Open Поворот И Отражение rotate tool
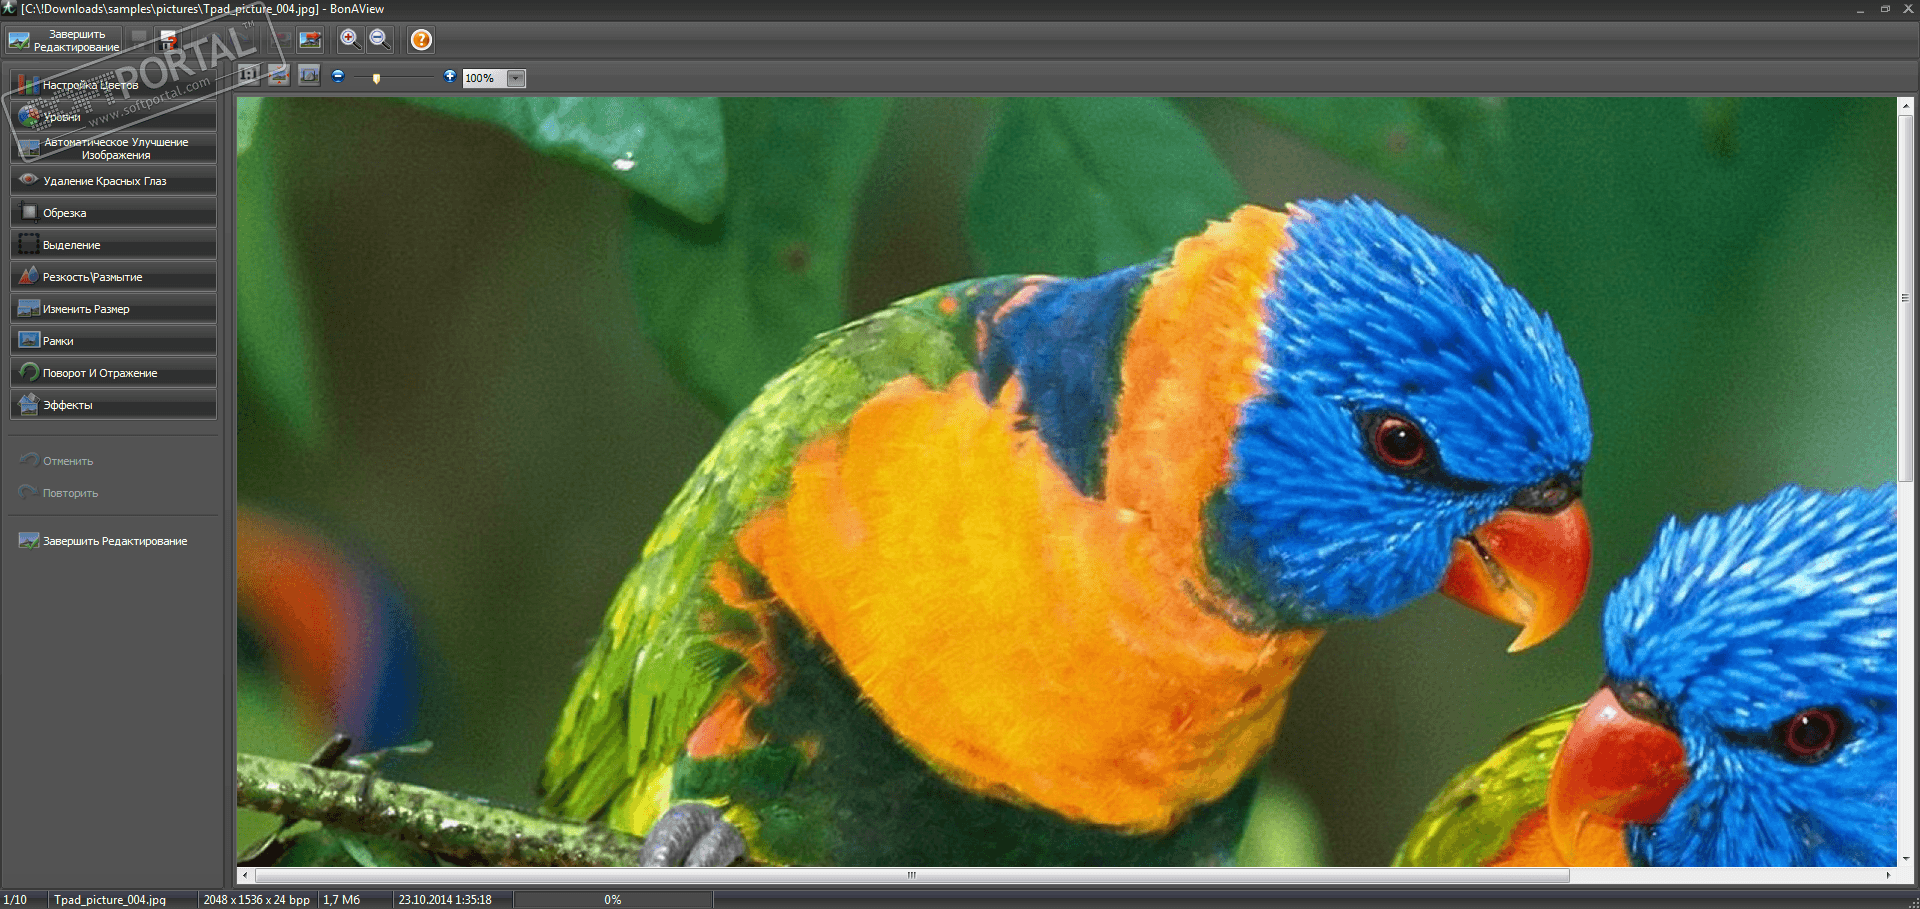This screenshot has height=909, width=1920. point(113,373)
